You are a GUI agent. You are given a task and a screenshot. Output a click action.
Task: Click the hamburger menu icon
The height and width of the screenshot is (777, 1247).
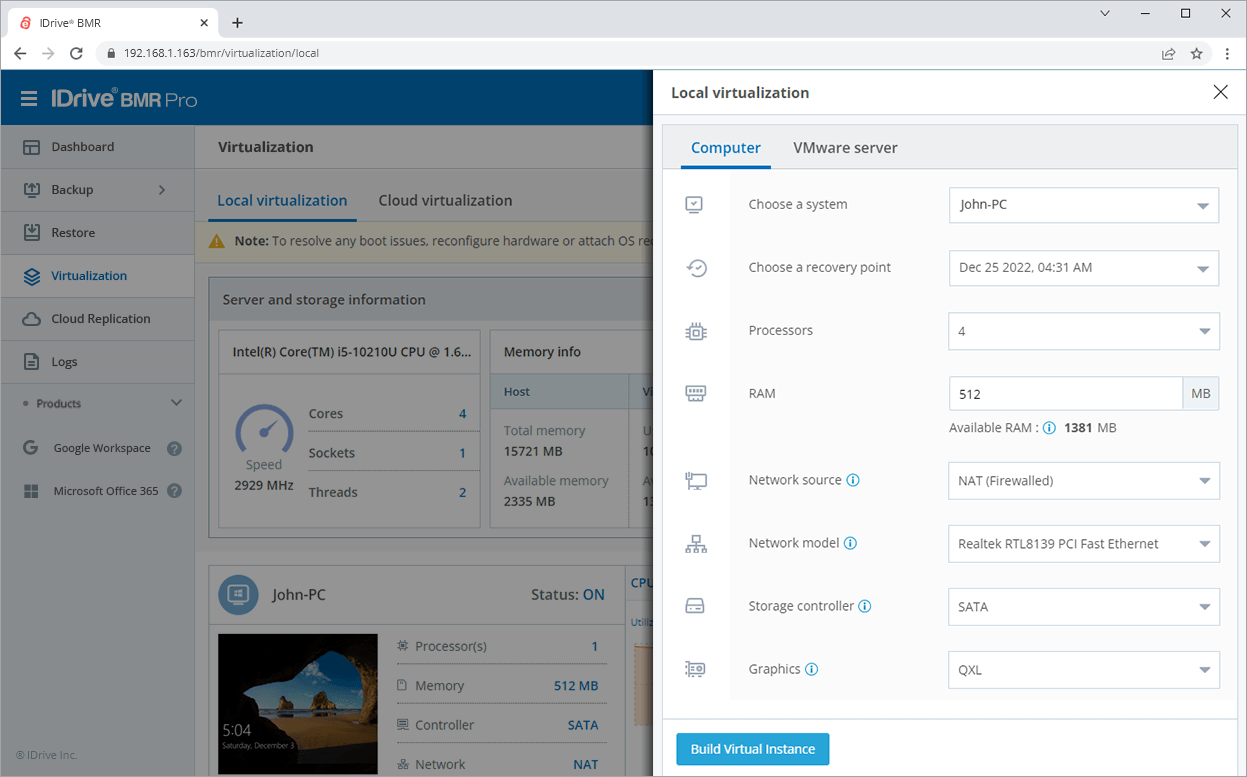point(29,99)
